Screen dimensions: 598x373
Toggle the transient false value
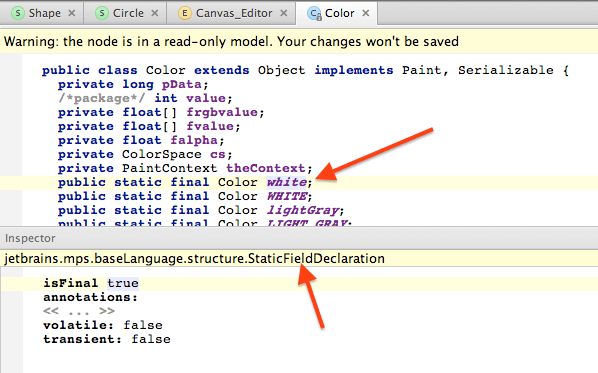[x=151, y=339]
